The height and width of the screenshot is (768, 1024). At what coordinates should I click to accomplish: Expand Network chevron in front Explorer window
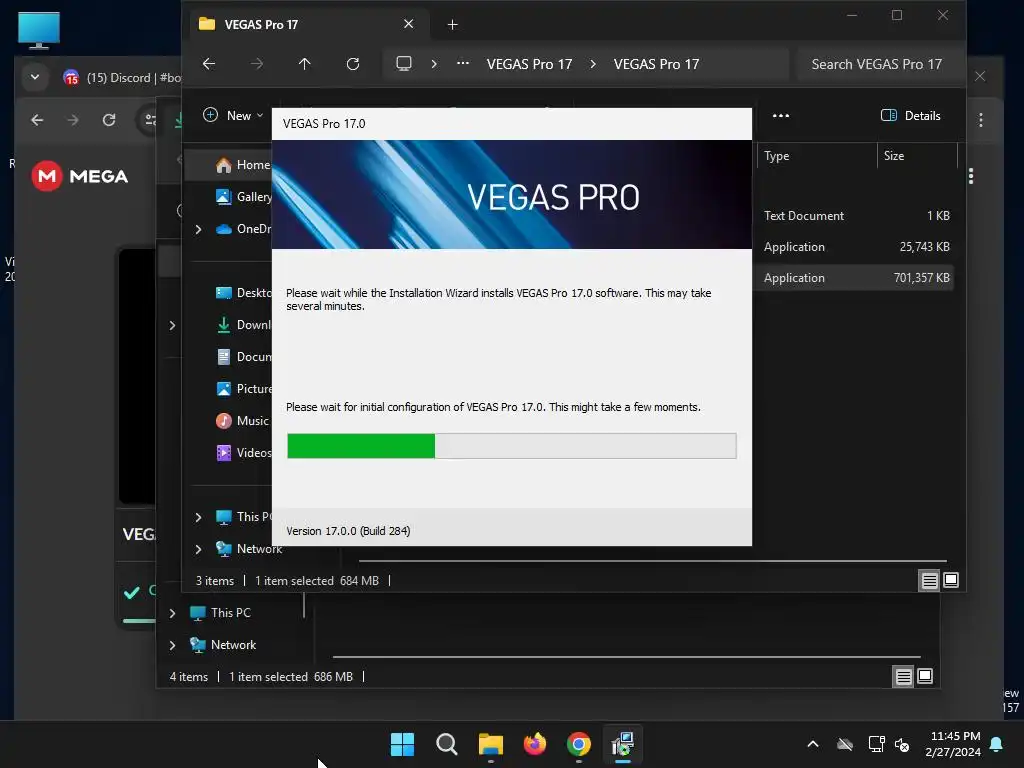pos(199,549)
